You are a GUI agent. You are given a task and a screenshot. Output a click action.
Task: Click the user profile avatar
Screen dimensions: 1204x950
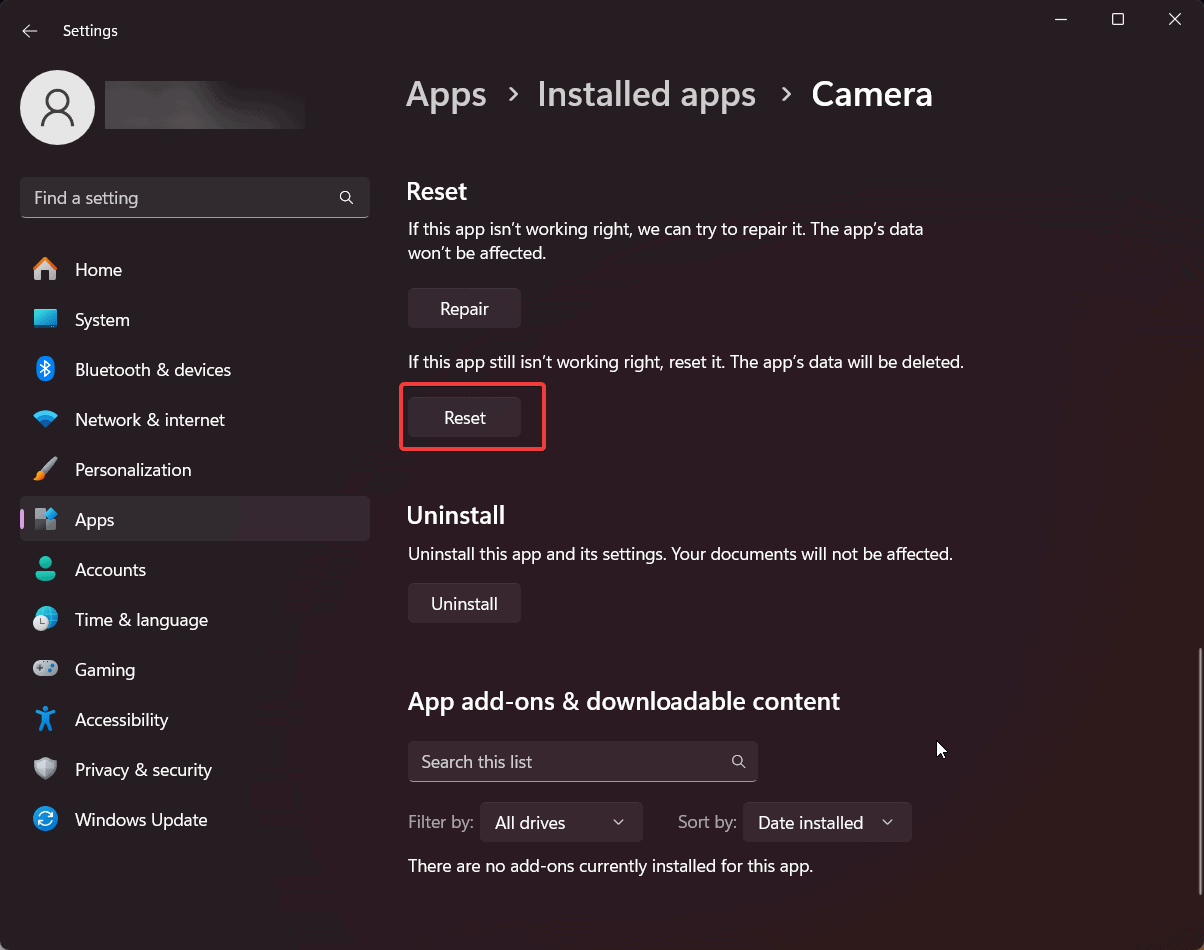tap(58, 107)
